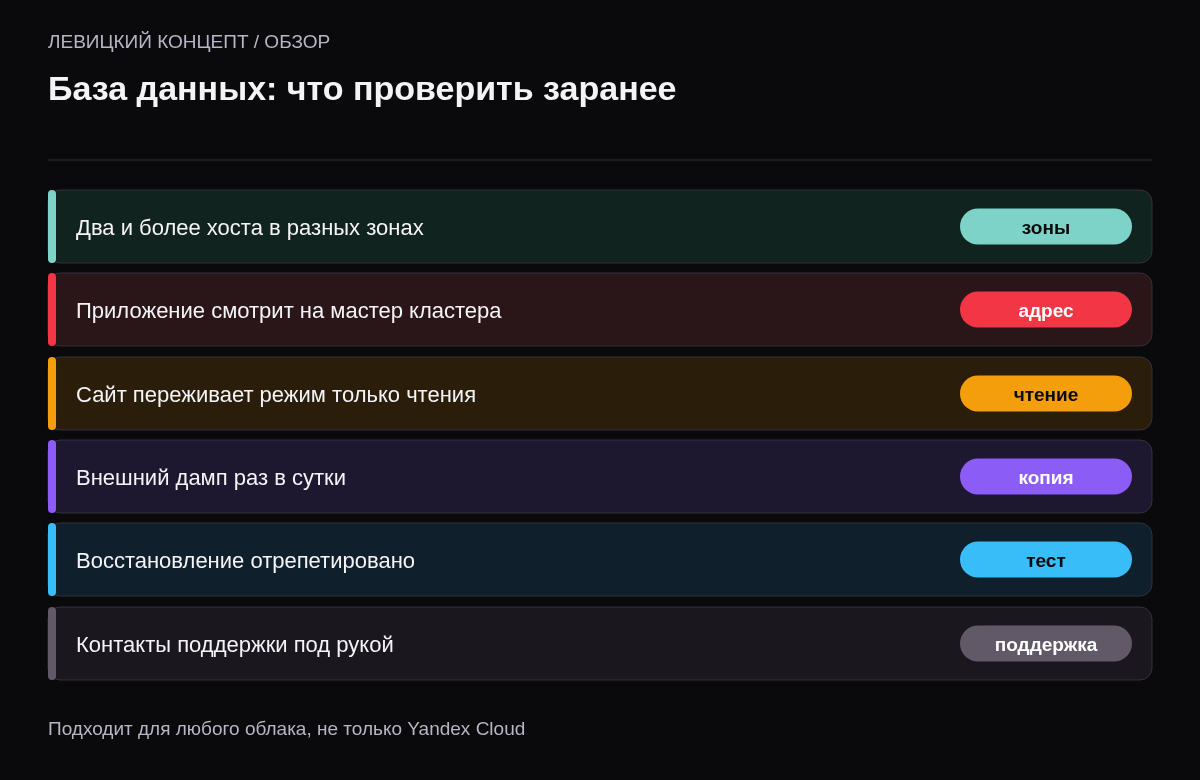Click the 'Восстановление отрепетировано' item
This screenshot has width=1200, height=780.
tap(600, 560)
